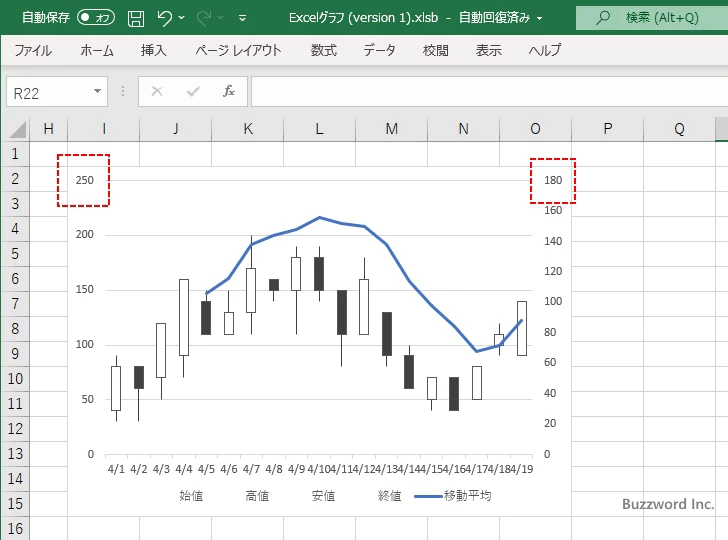Click the Save floppy disk icon
The height and width of the screenshot is (540, 728).
click(136, 18)
